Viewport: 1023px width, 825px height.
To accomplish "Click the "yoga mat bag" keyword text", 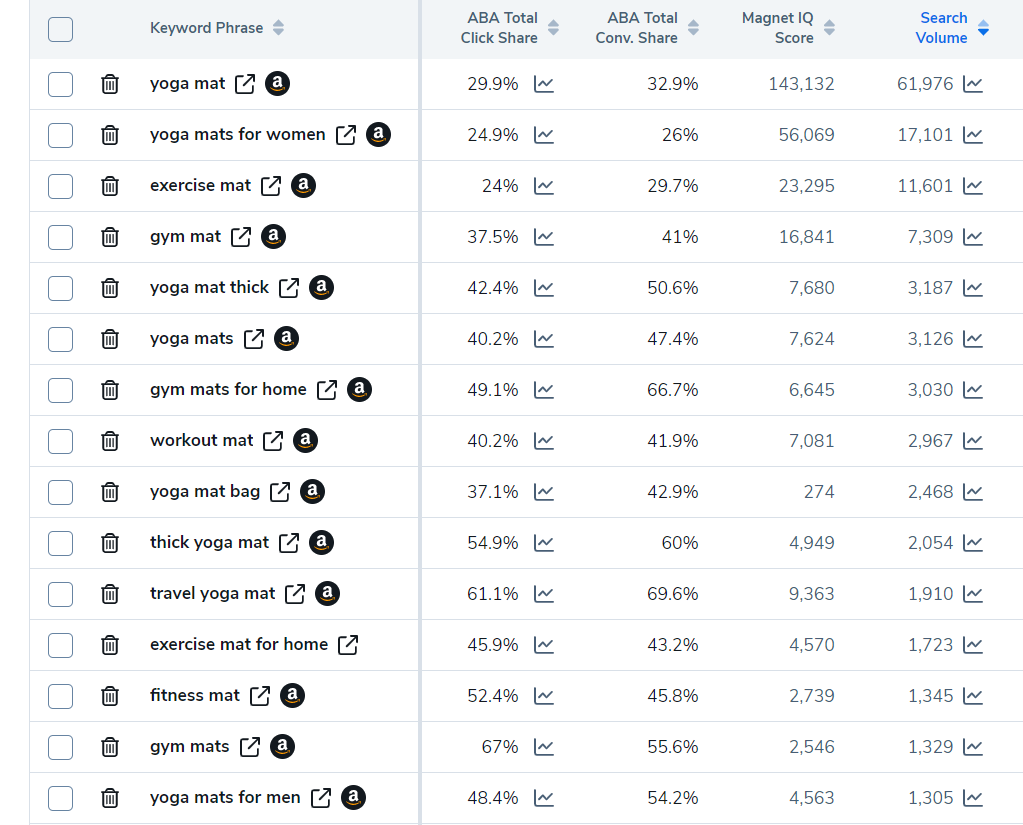I will pos(205,491).
